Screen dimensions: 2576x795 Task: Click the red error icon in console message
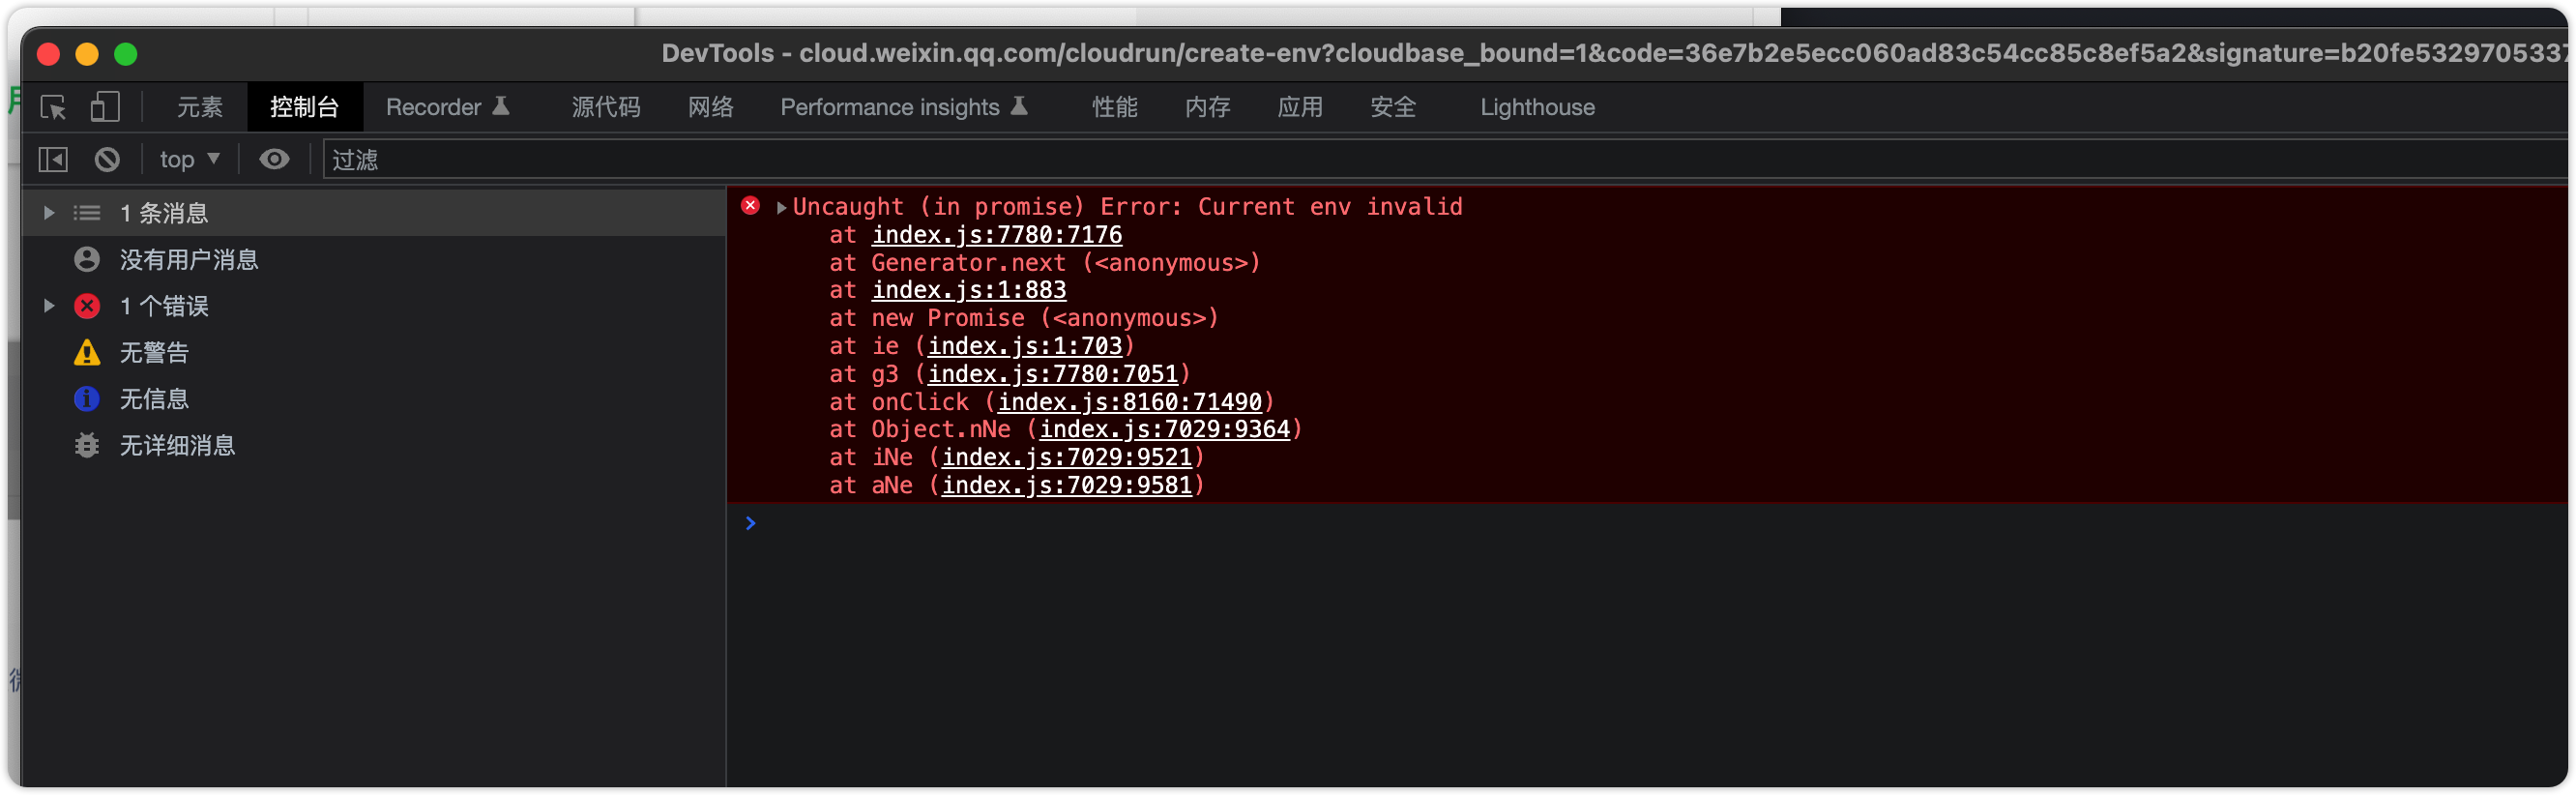coord(750,206)
